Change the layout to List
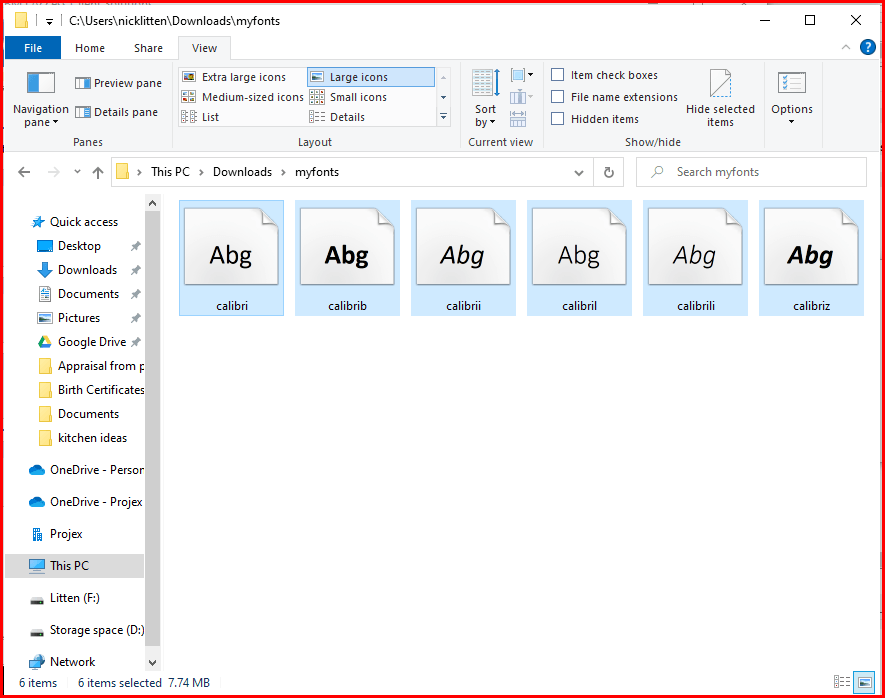The height and width of the screenshot is (698, 885). 200,117
